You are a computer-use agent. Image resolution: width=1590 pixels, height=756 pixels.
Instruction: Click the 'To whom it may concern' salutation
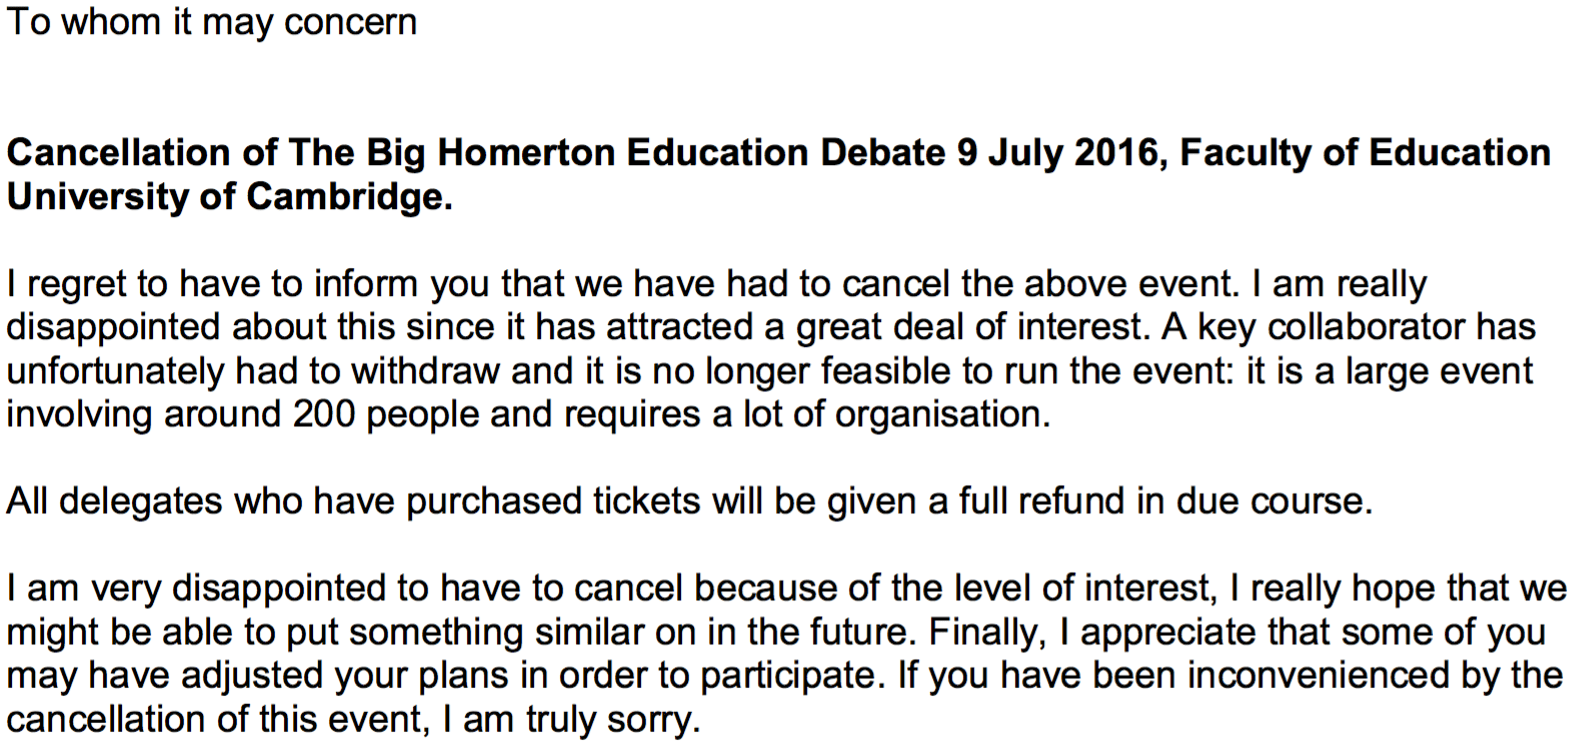pyautogui.click(x=211, y=22)
